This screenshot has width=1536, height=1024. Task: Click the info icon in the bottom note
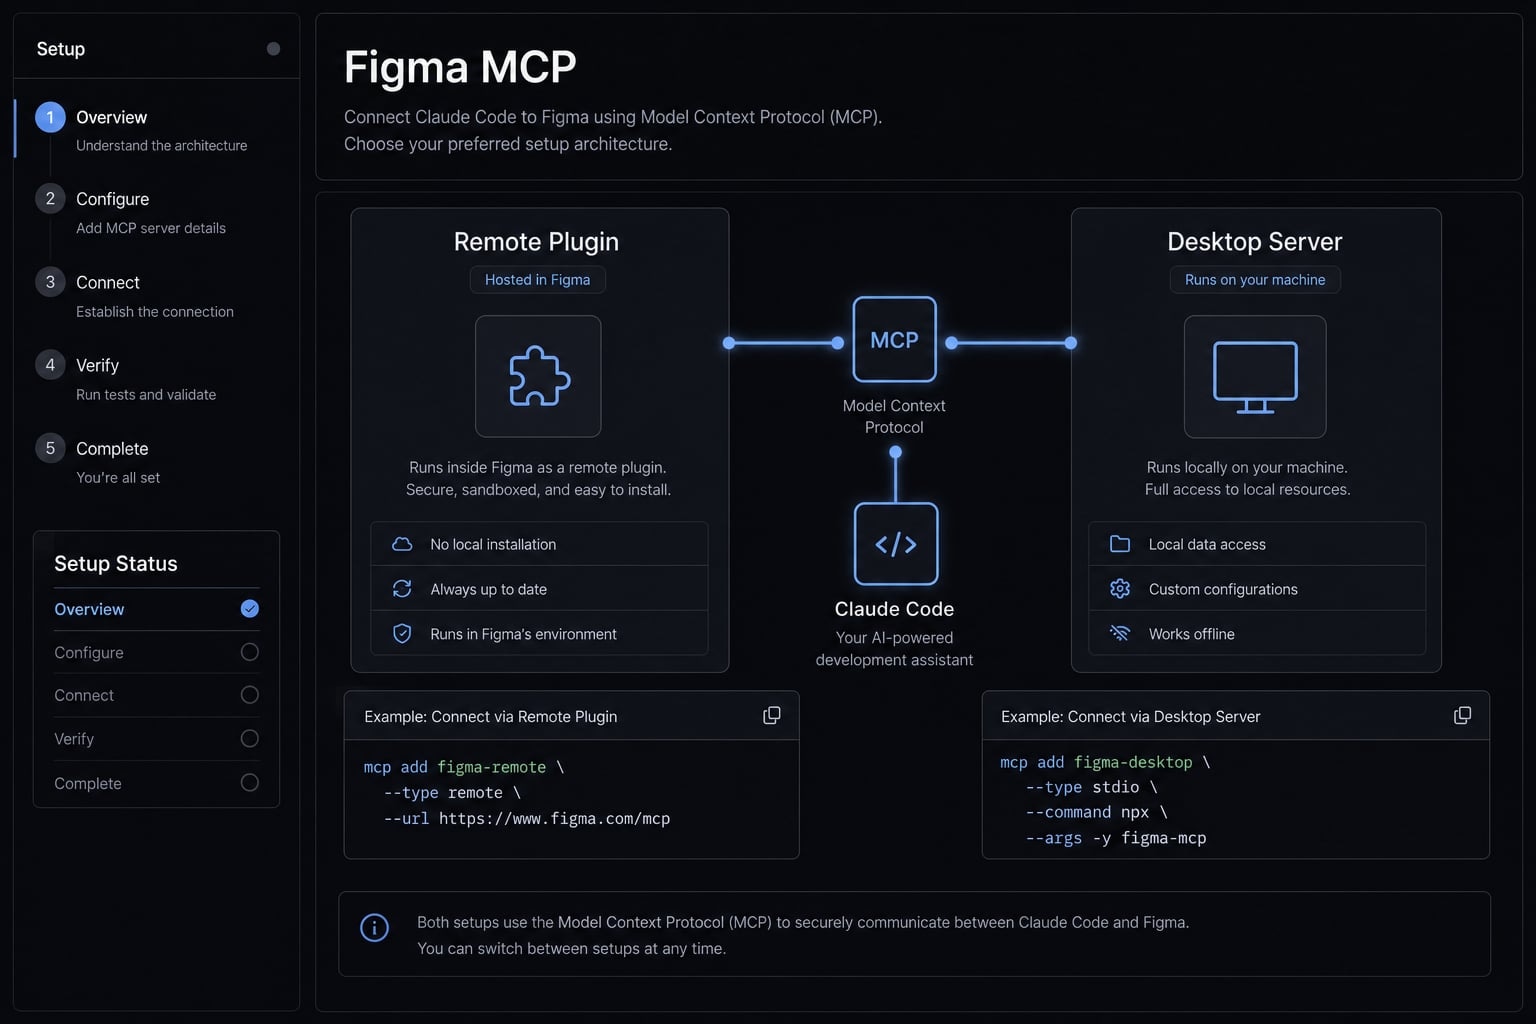pos(374,928)
